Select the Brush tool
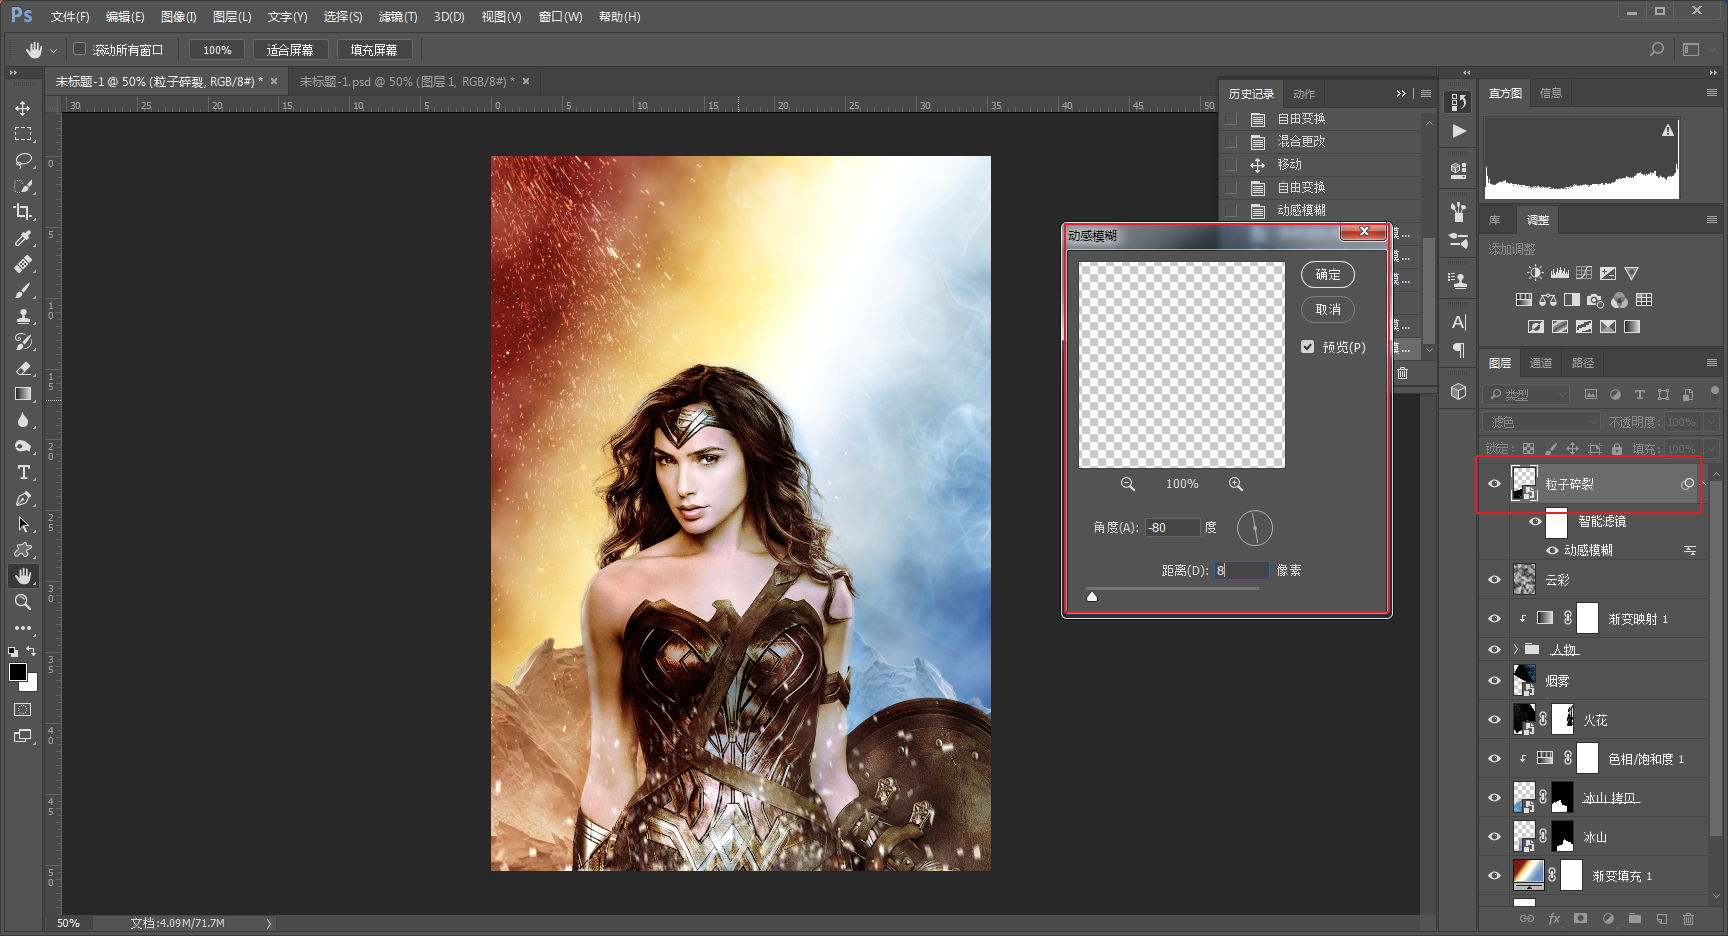 pos(23,290)
